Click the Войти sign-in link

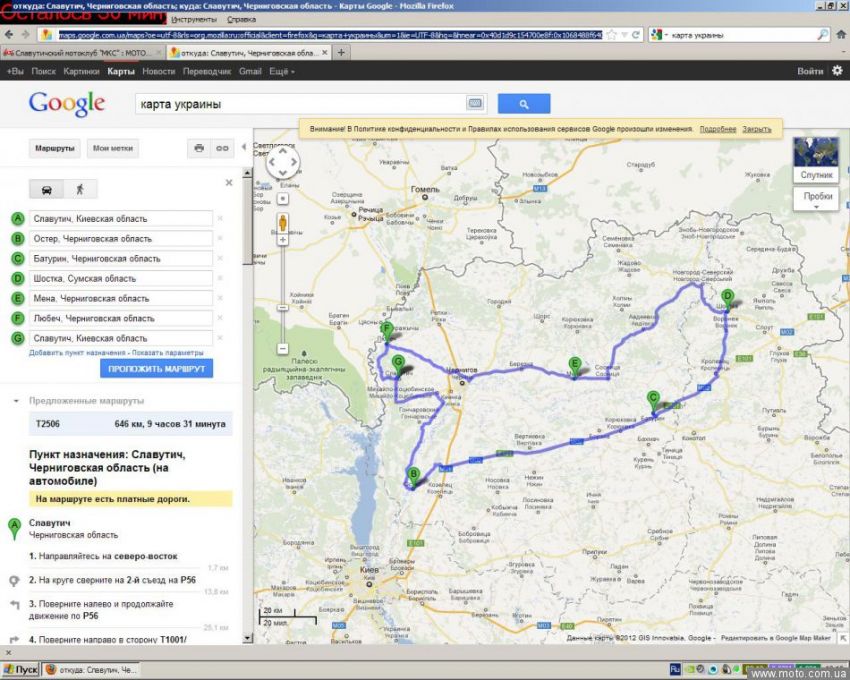point(810,71)
